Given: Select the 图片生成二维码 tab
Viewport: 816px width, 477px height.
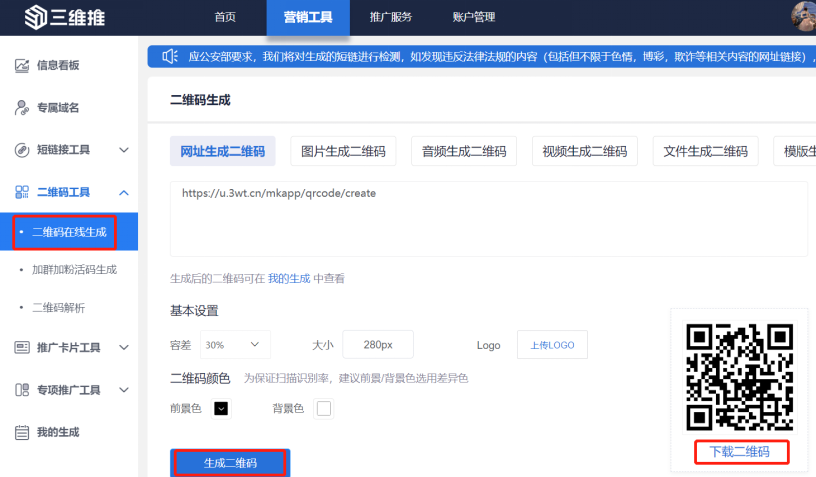Looking at the screenshot, I should click(x=343, y=151).
